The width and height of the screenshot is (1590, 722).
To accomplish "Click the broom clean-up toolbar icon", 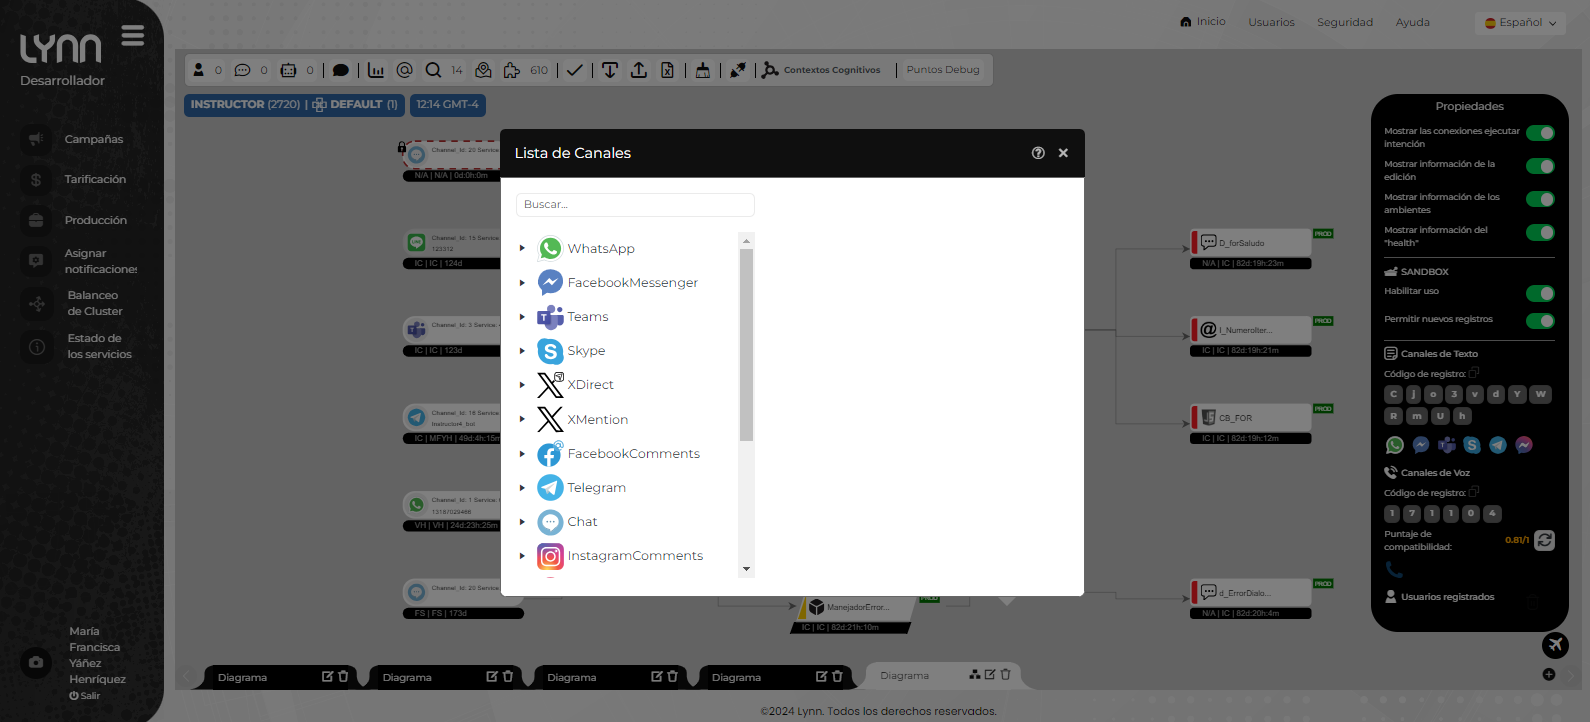I will click(x=703, y=70).
